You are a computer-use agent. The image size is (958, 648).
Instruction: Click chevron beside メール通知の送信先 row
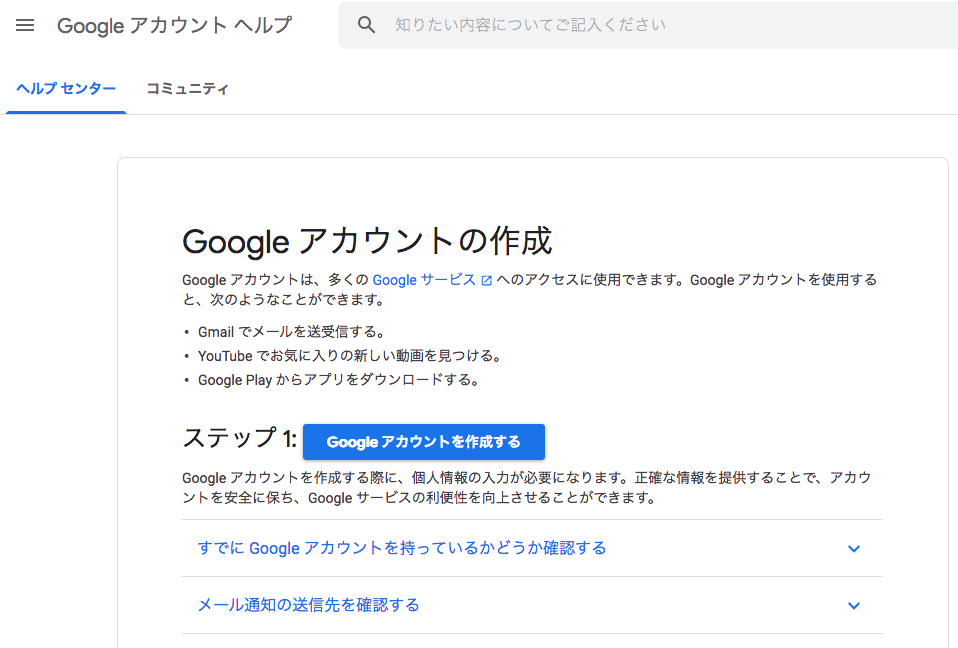[854, 605]
